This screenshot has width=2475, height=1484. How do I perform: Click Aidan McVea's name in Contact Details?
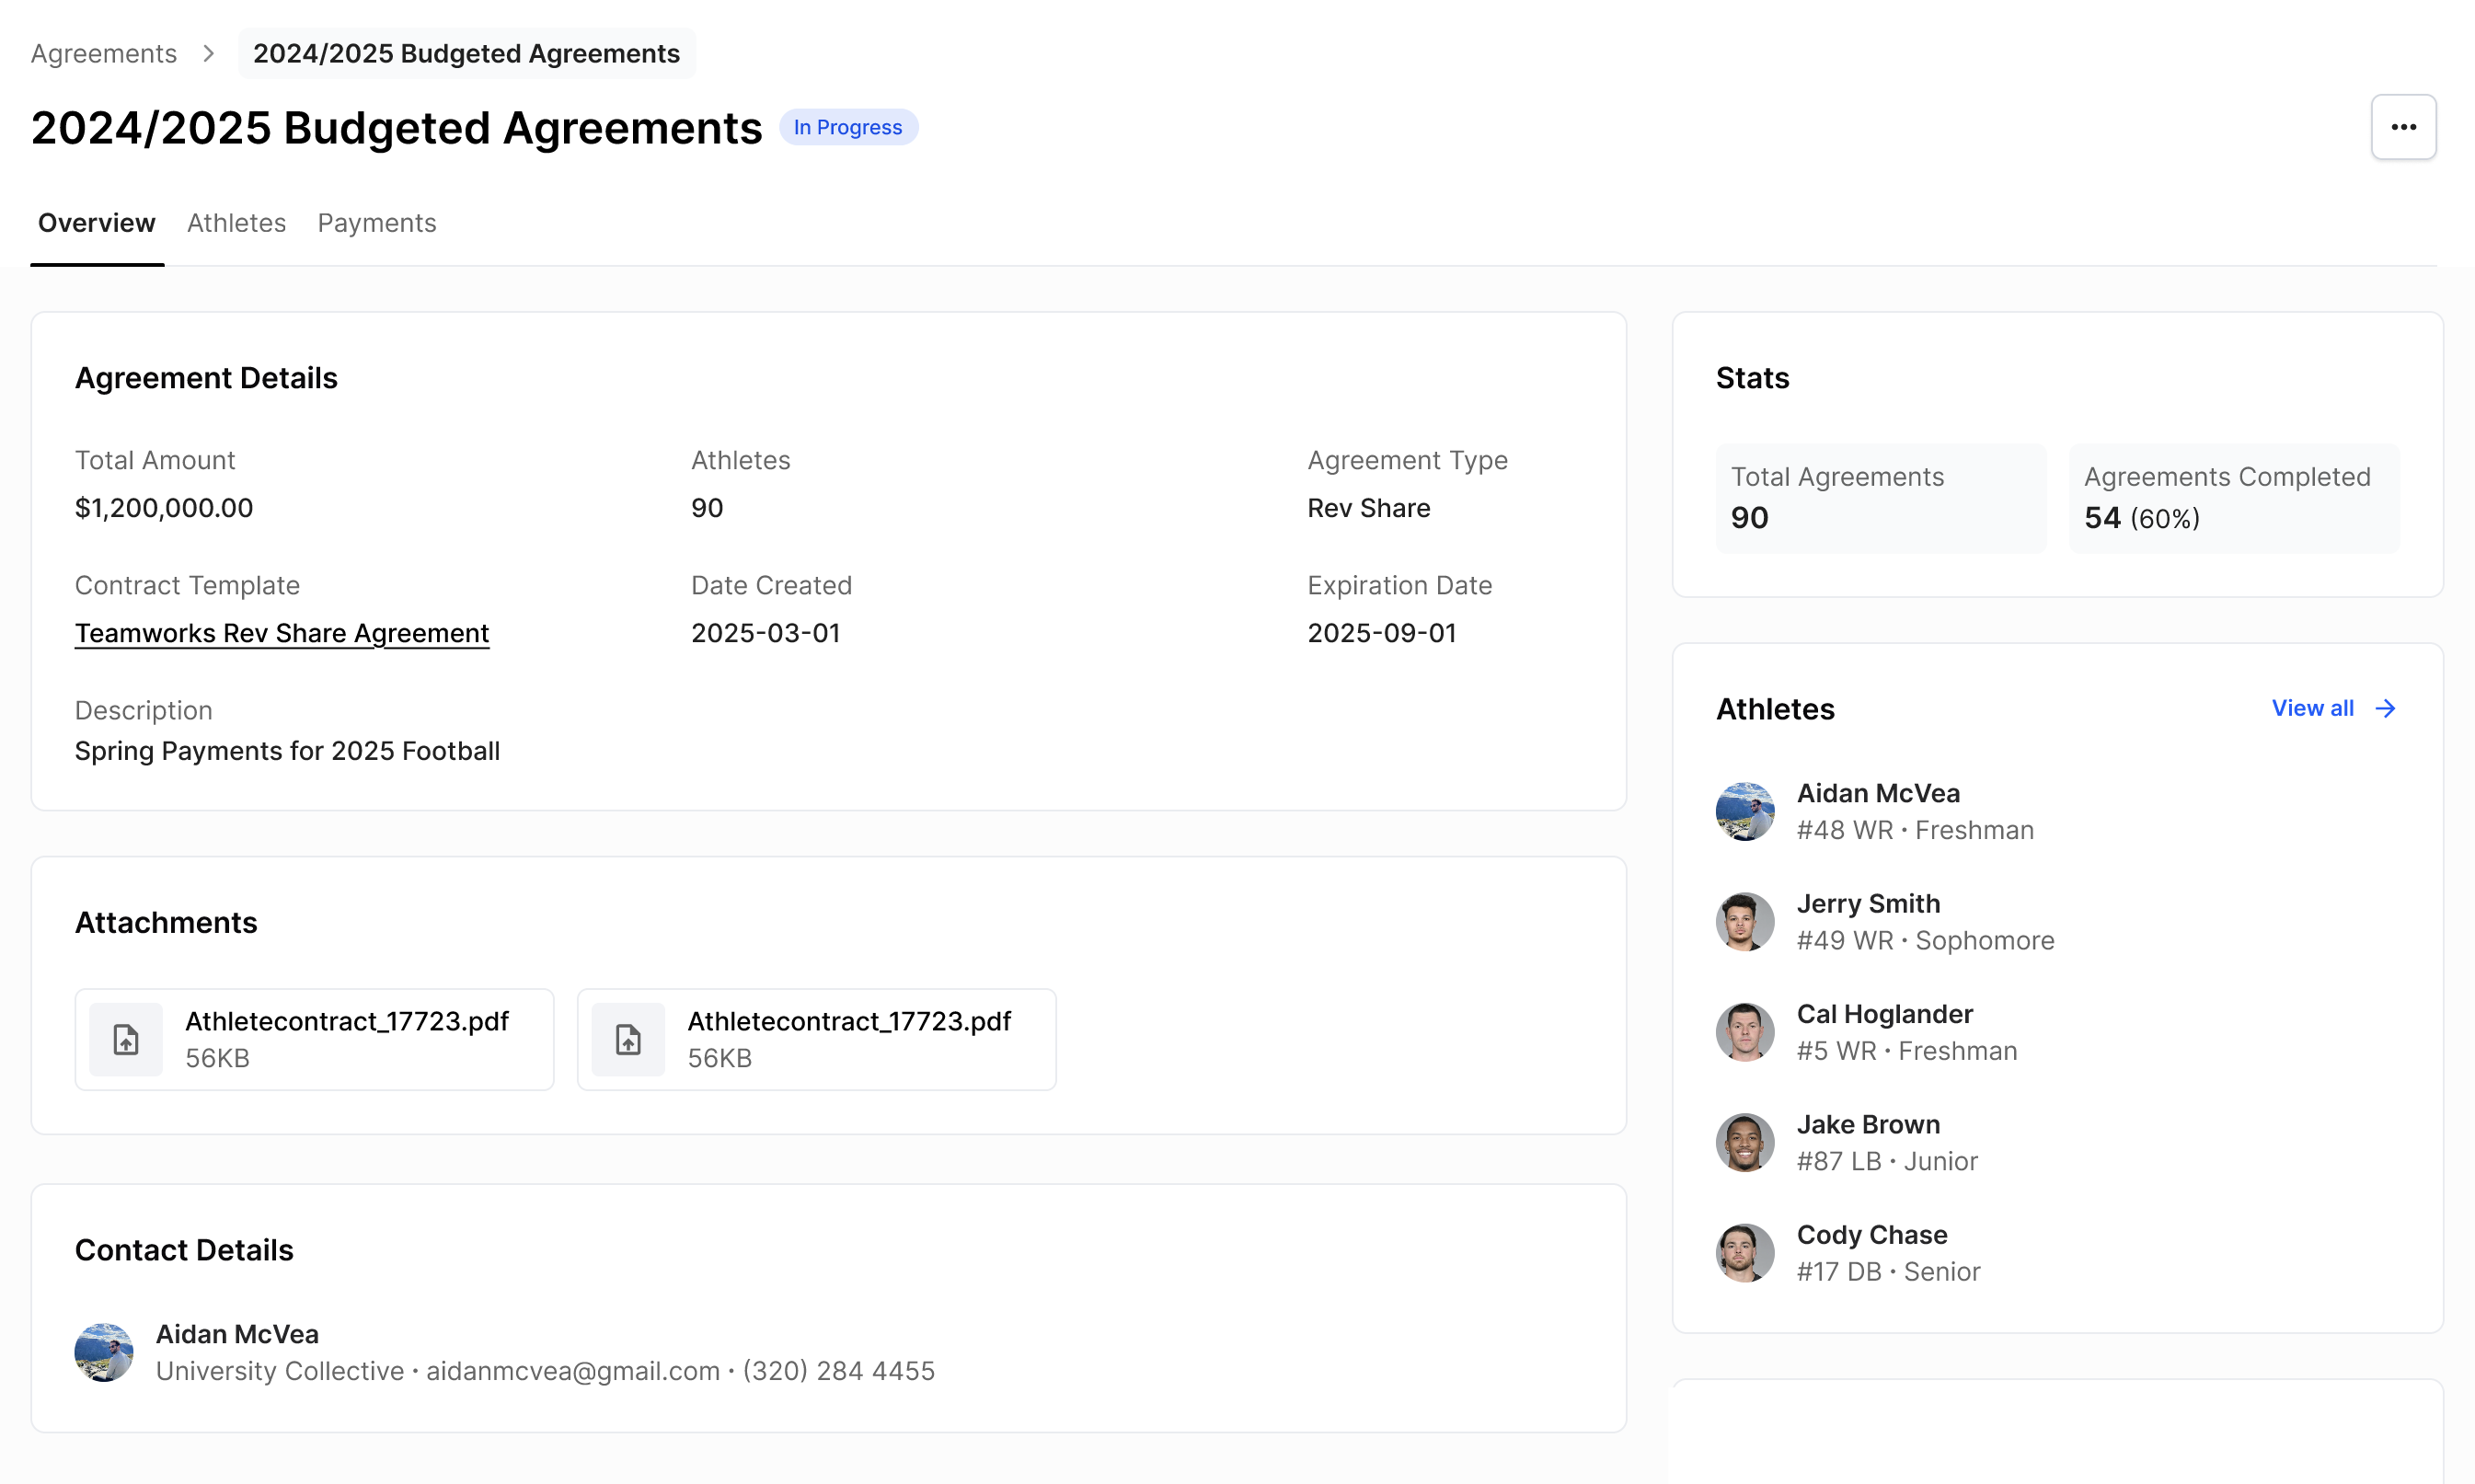point(237,1334)
